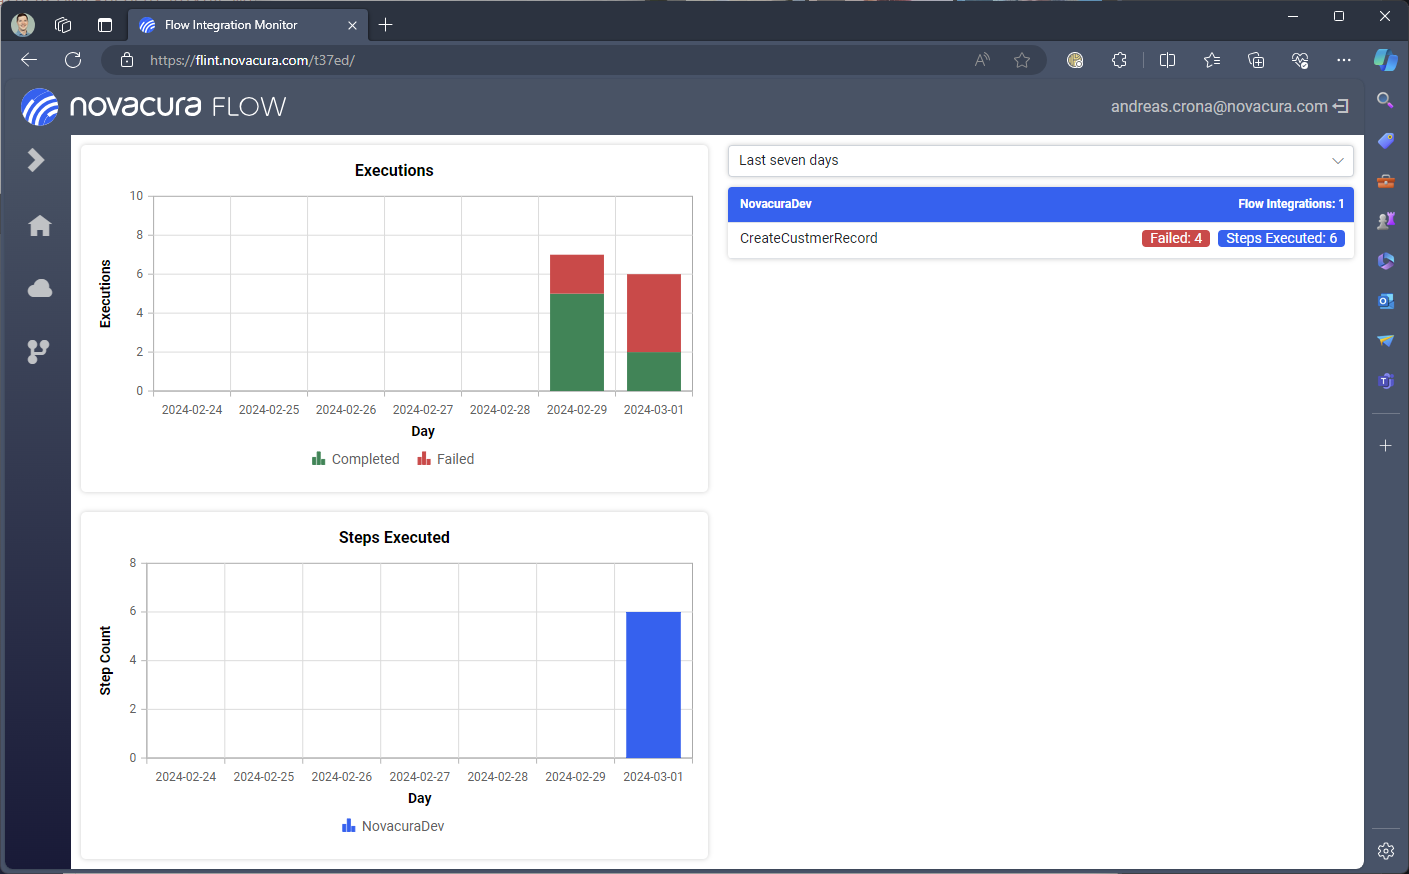The image size is (1409, 874).
Task: Click the Novacura Flow logo
Action: pyautogui.click(x=154, y=107)
